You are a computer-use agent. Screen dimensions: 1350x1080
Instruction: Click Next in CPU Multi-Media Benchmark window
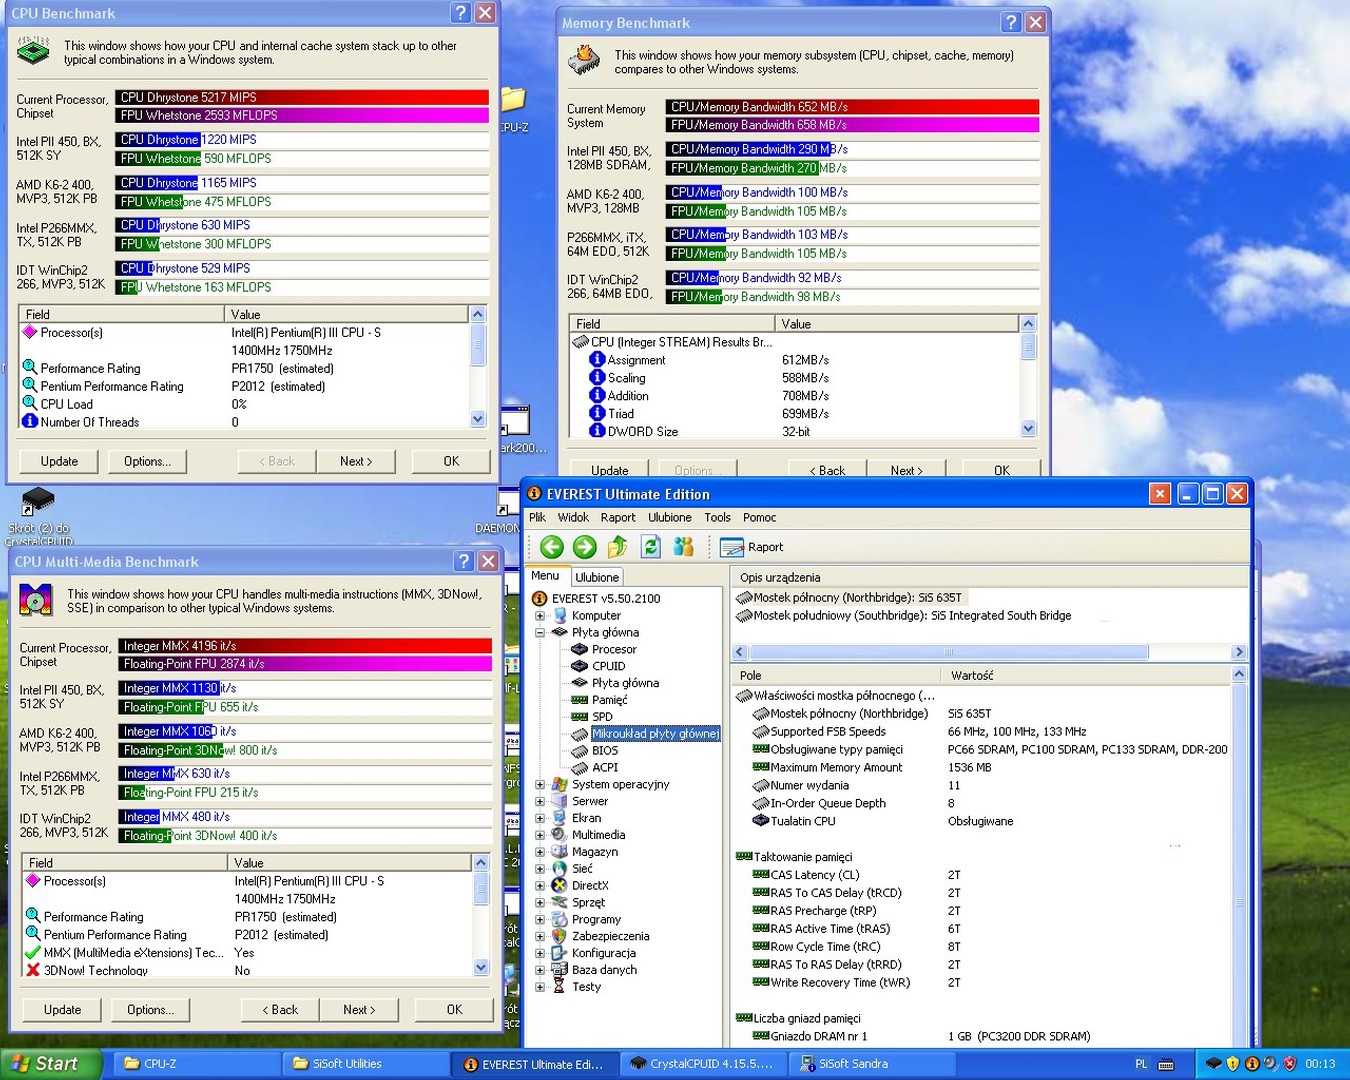coord(359,1010)
